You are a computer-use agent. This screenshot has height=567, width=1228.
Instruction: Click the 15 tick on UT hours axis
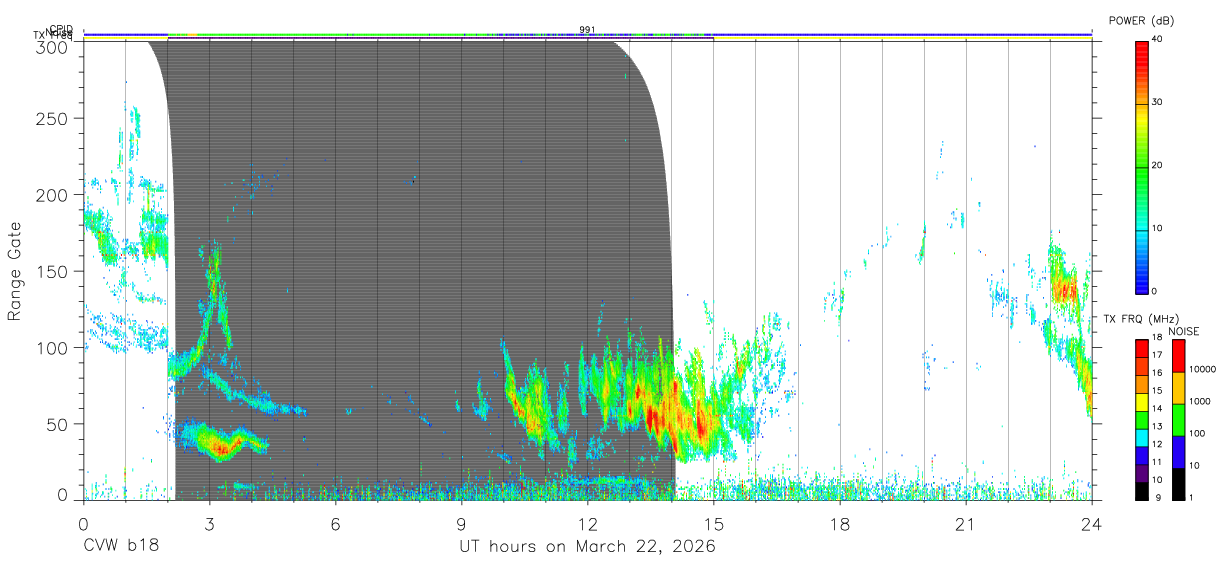(x=714, y=523)
